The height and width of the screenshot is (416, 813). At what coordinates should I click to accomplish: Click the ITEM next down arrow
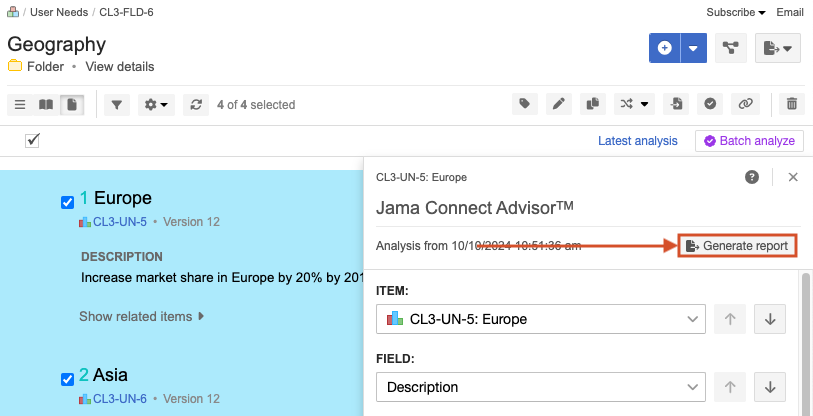(770, 319)
